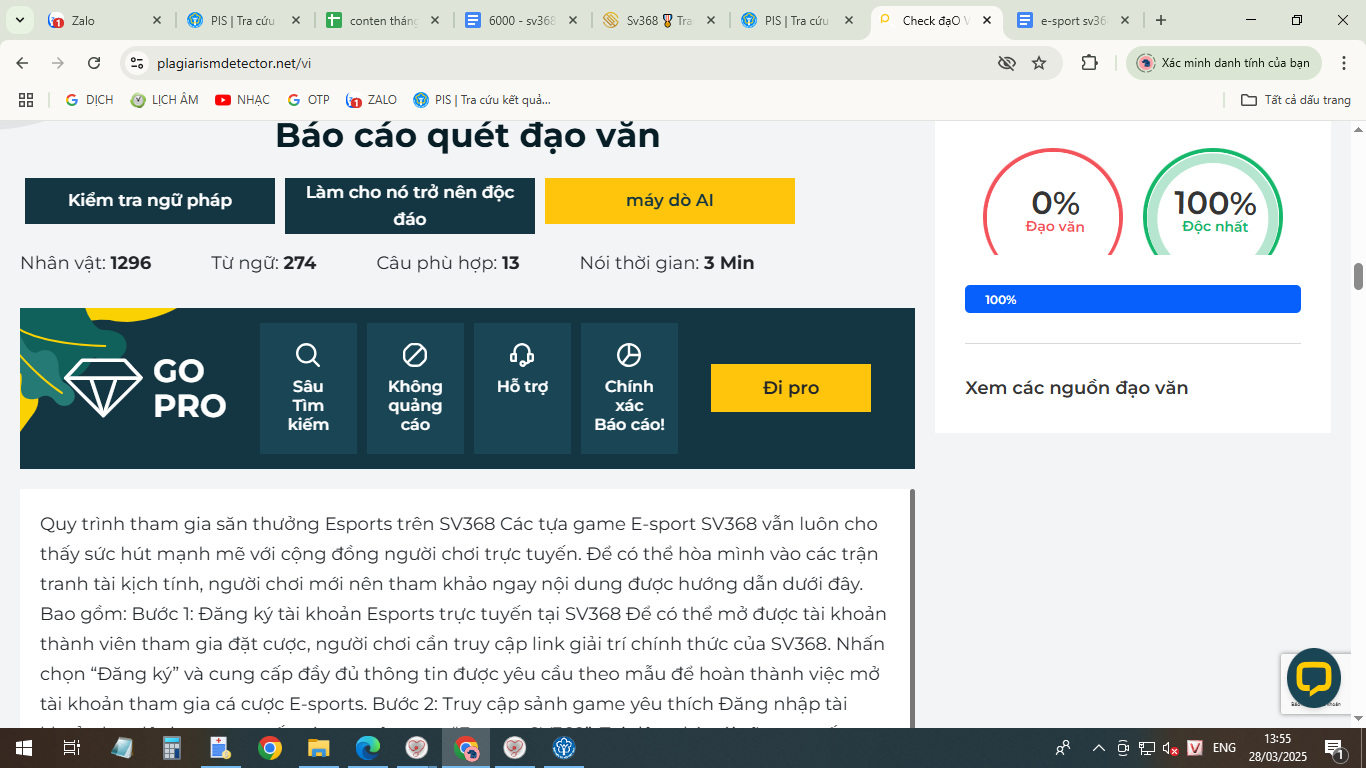This screenshot has width=1366, height=768.
Task: Open the notification center icon
Action: click(x=1334, y=748)
